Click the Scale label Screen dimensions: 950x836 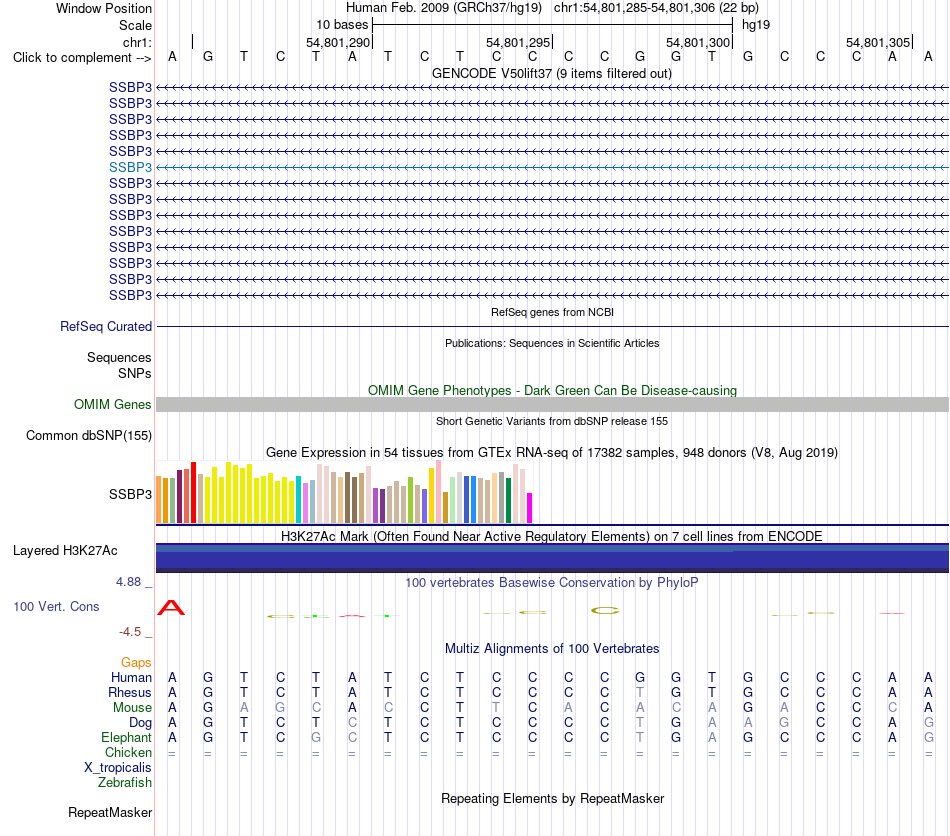[x=135, y=25]
